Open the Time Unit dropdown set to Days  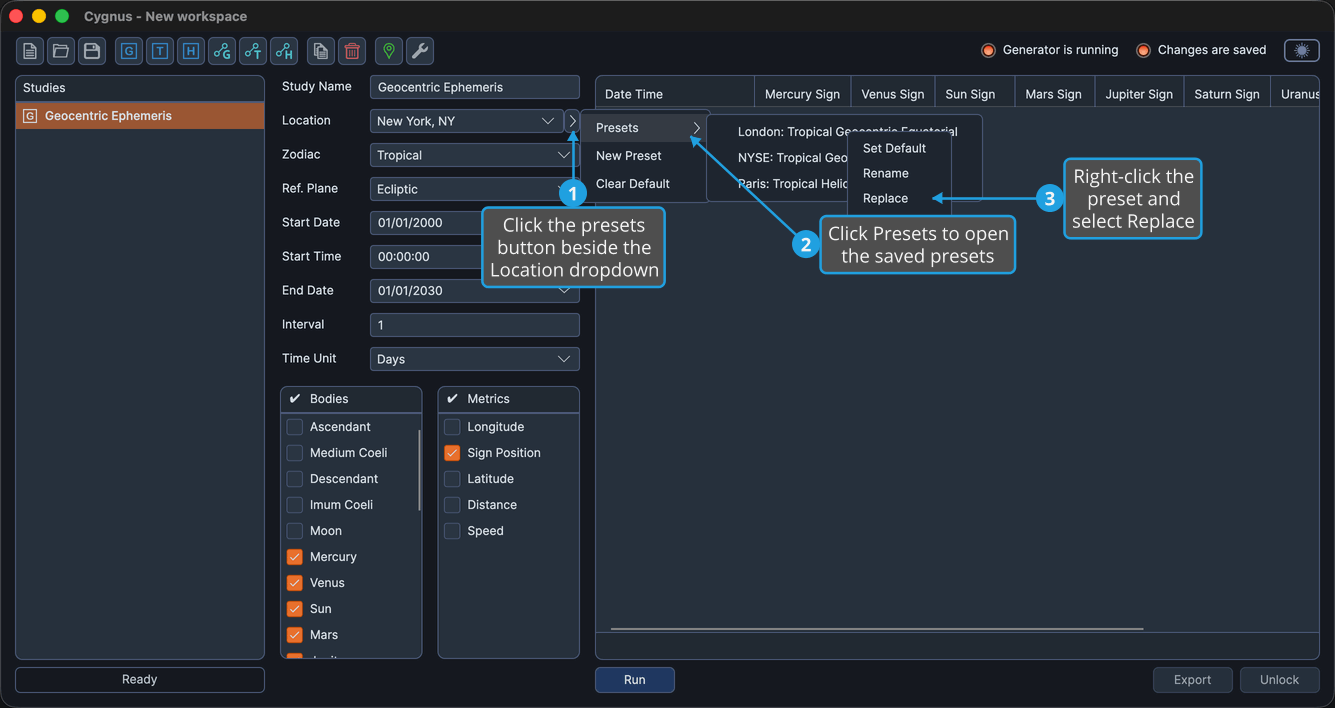pyautogui.click(x=474, y=359)
